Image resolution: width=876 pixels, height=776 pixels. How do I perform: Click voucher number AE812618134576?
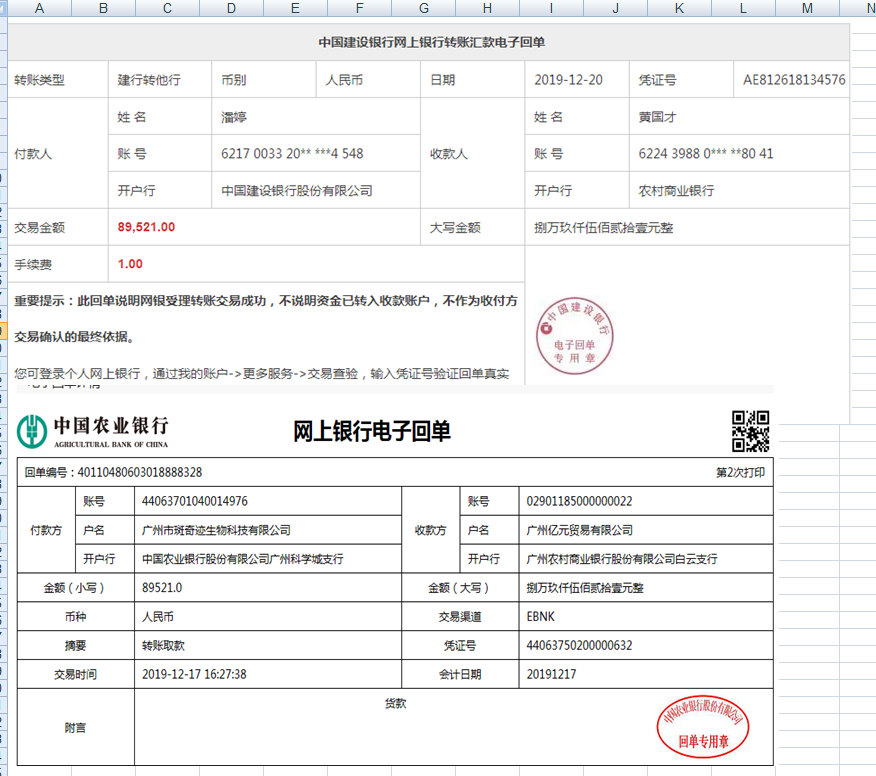click(794, 80)
